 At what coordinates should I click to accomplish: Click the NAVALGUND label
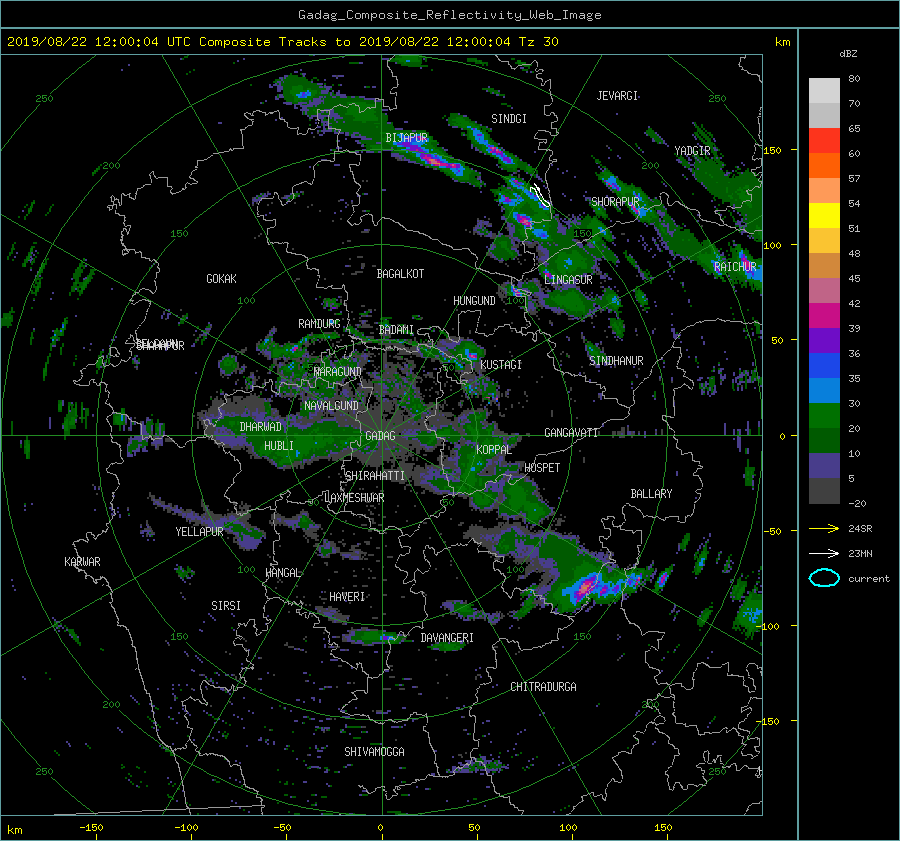pyautogui.click(x=331, y=406)
